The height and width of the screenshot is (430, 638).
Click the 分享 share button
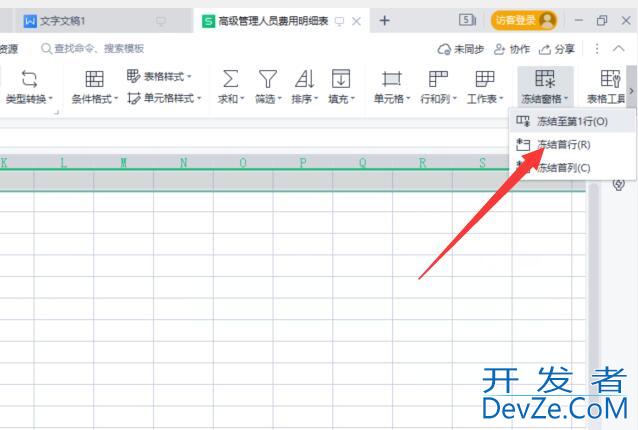[x=557, y=49]
